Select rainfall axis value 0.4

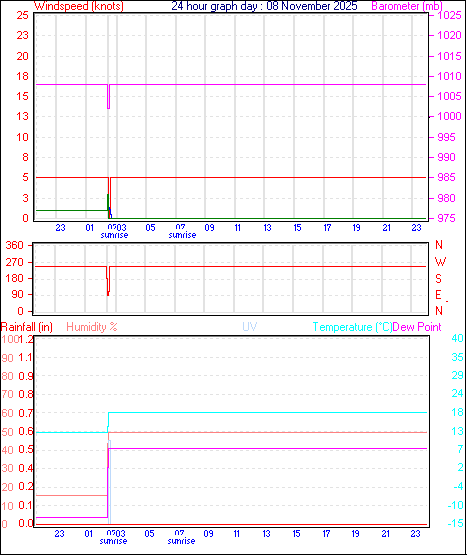pyautogui.click(x=26, y=468)
